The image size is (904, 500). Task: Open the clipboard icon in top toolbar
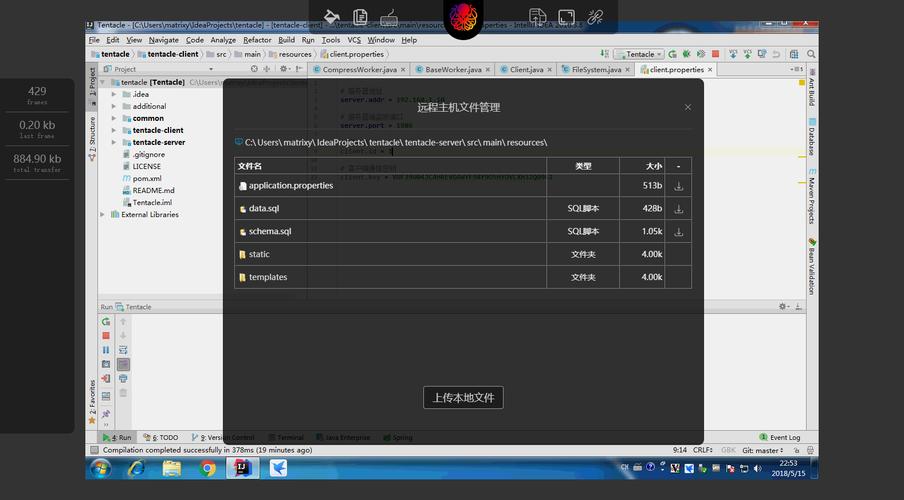(x=360, y=17)
